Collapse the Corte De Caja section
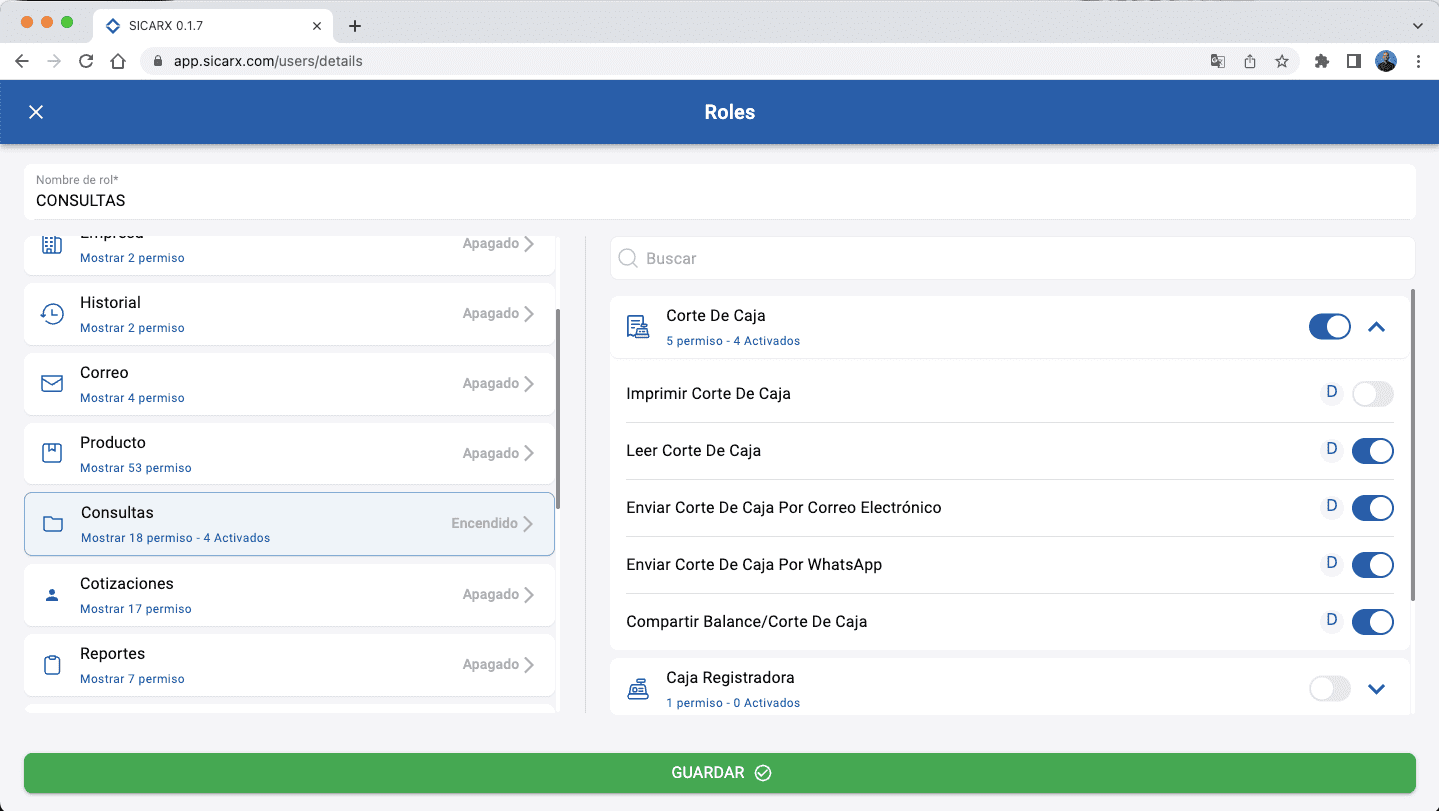Viewport: 1439px width, 811px height. coord(1377,327)
